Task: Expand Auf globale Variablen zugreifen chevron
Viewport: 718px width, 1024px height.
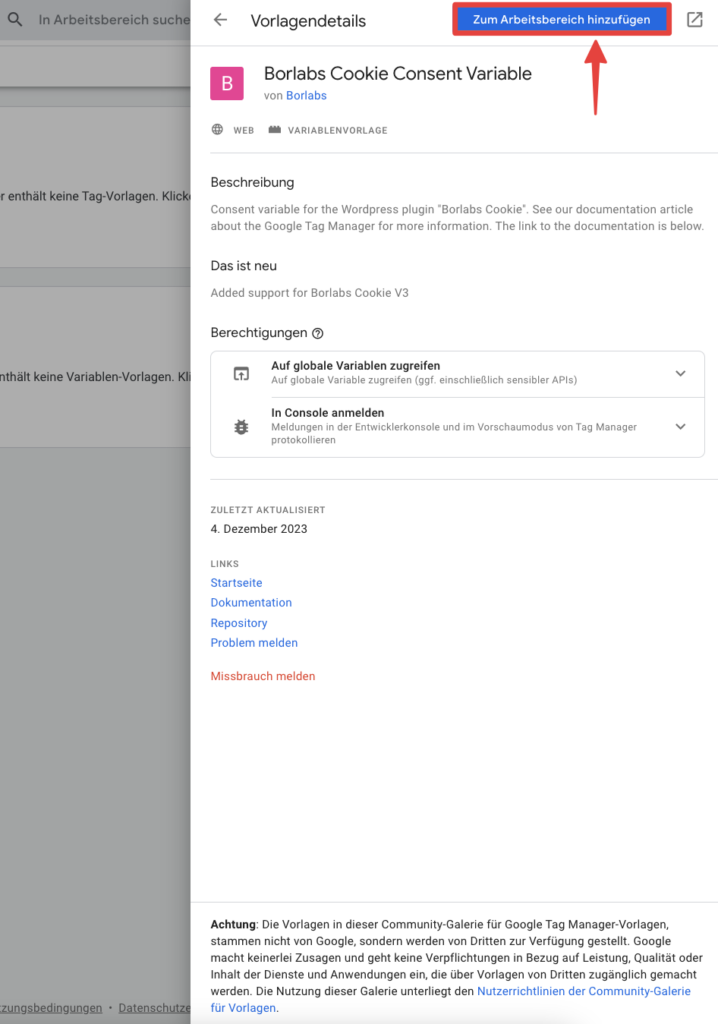Action: (680, 374)
